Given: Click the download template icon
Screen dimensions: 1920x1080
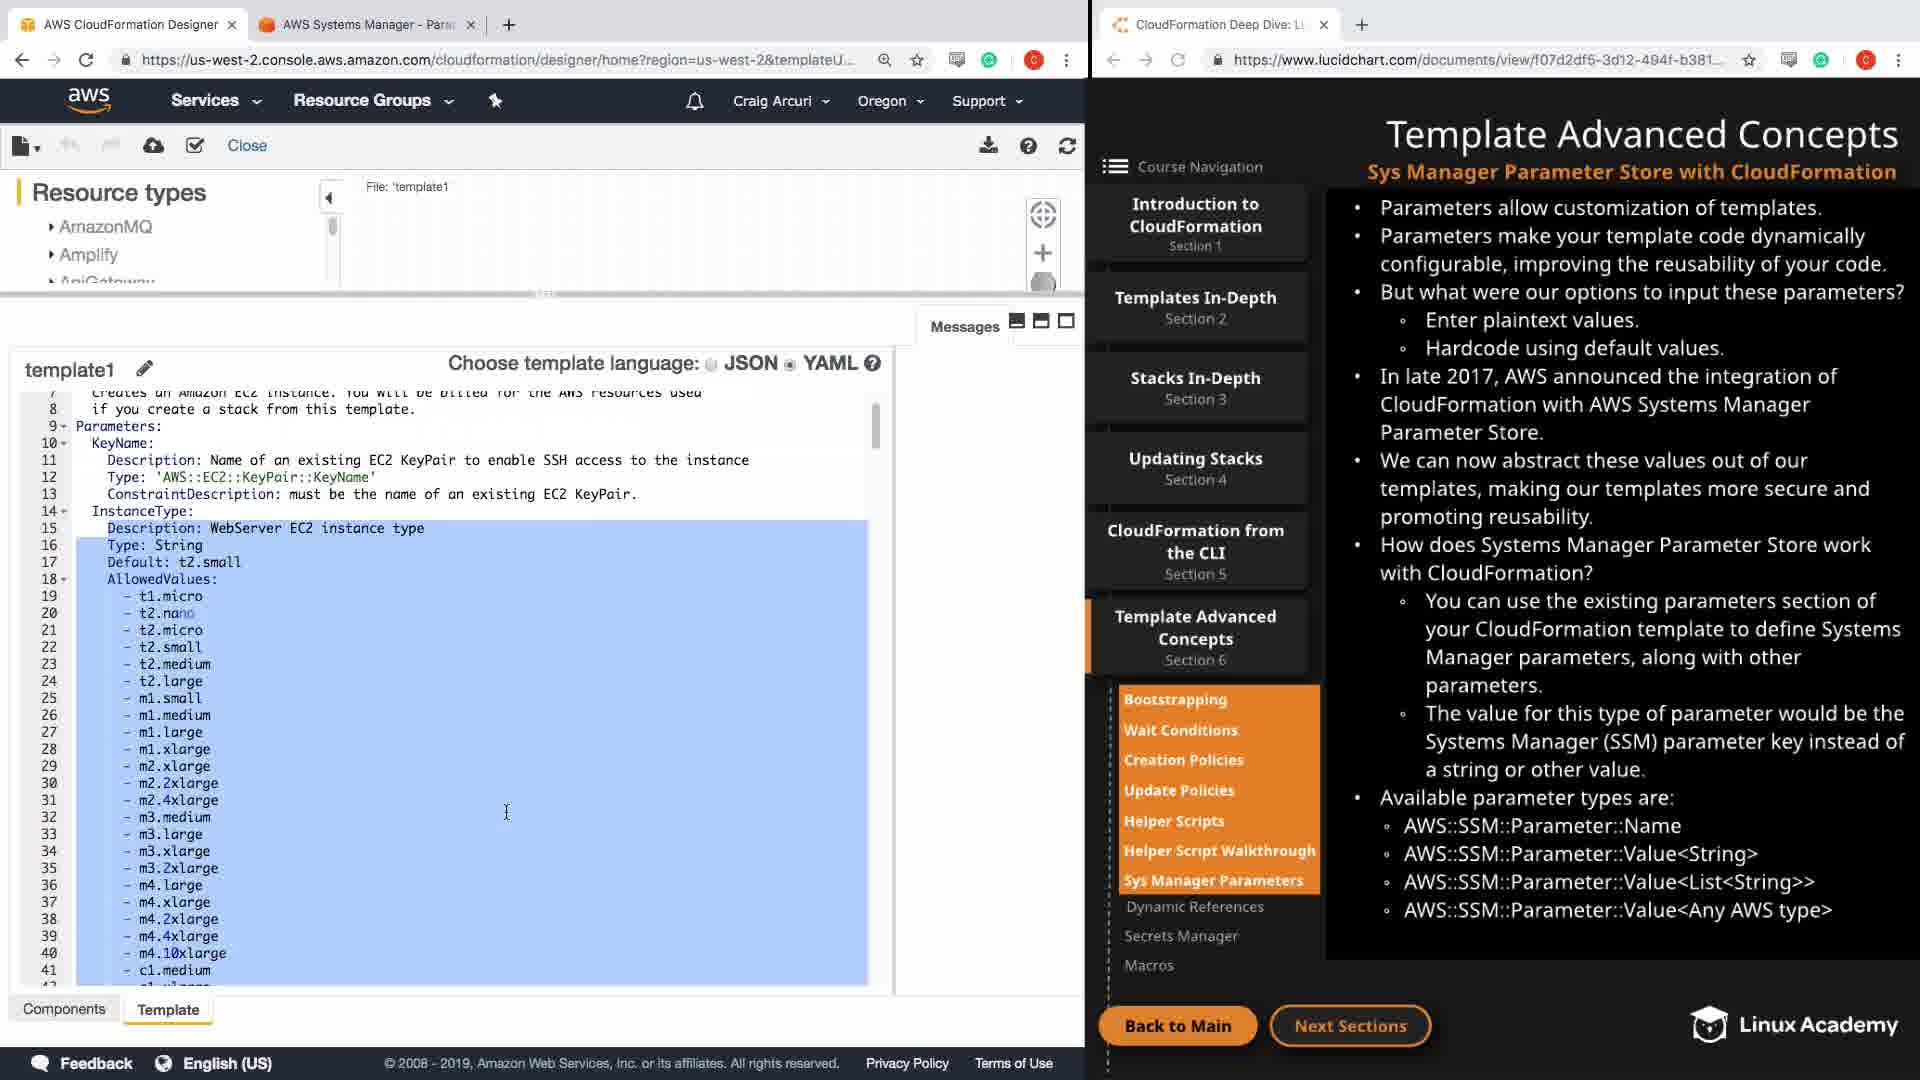Looking at the screenshot, I should [x=988, y=146].
